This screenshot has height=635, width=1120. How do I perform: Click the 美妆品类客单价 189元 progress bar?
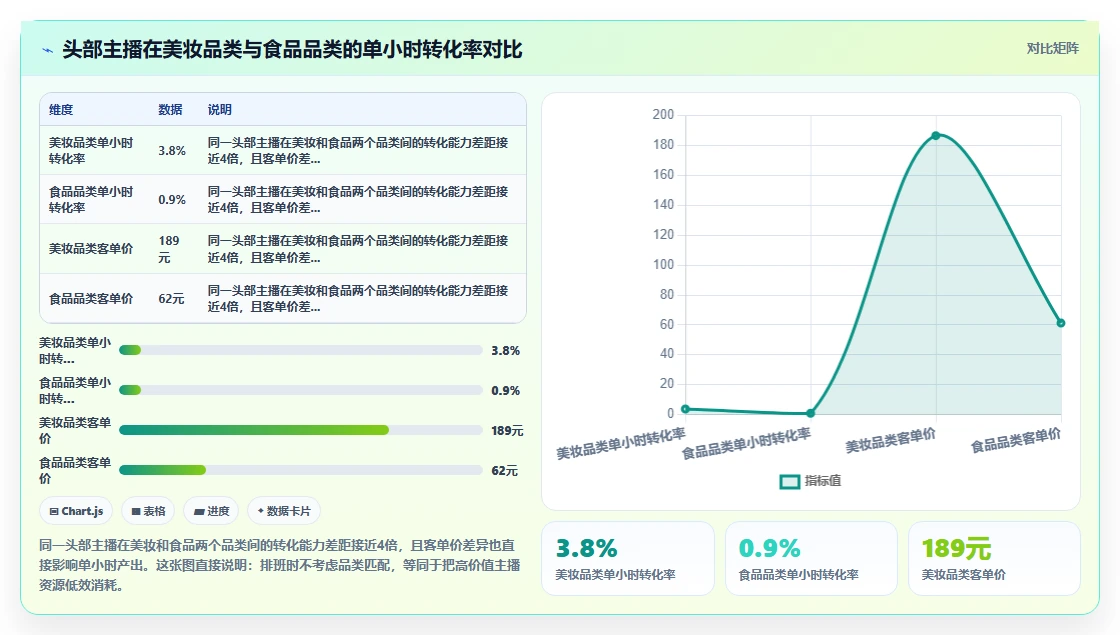[301, 430]
